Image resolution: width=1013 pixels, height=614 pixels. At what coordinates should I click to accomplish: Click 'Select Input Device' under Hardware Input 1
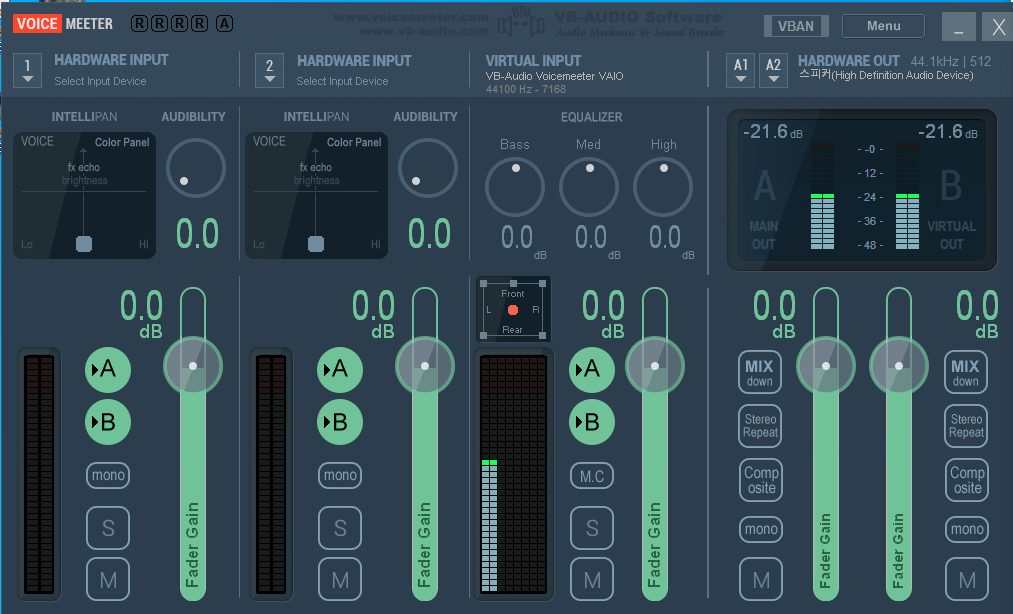point(100,81)
